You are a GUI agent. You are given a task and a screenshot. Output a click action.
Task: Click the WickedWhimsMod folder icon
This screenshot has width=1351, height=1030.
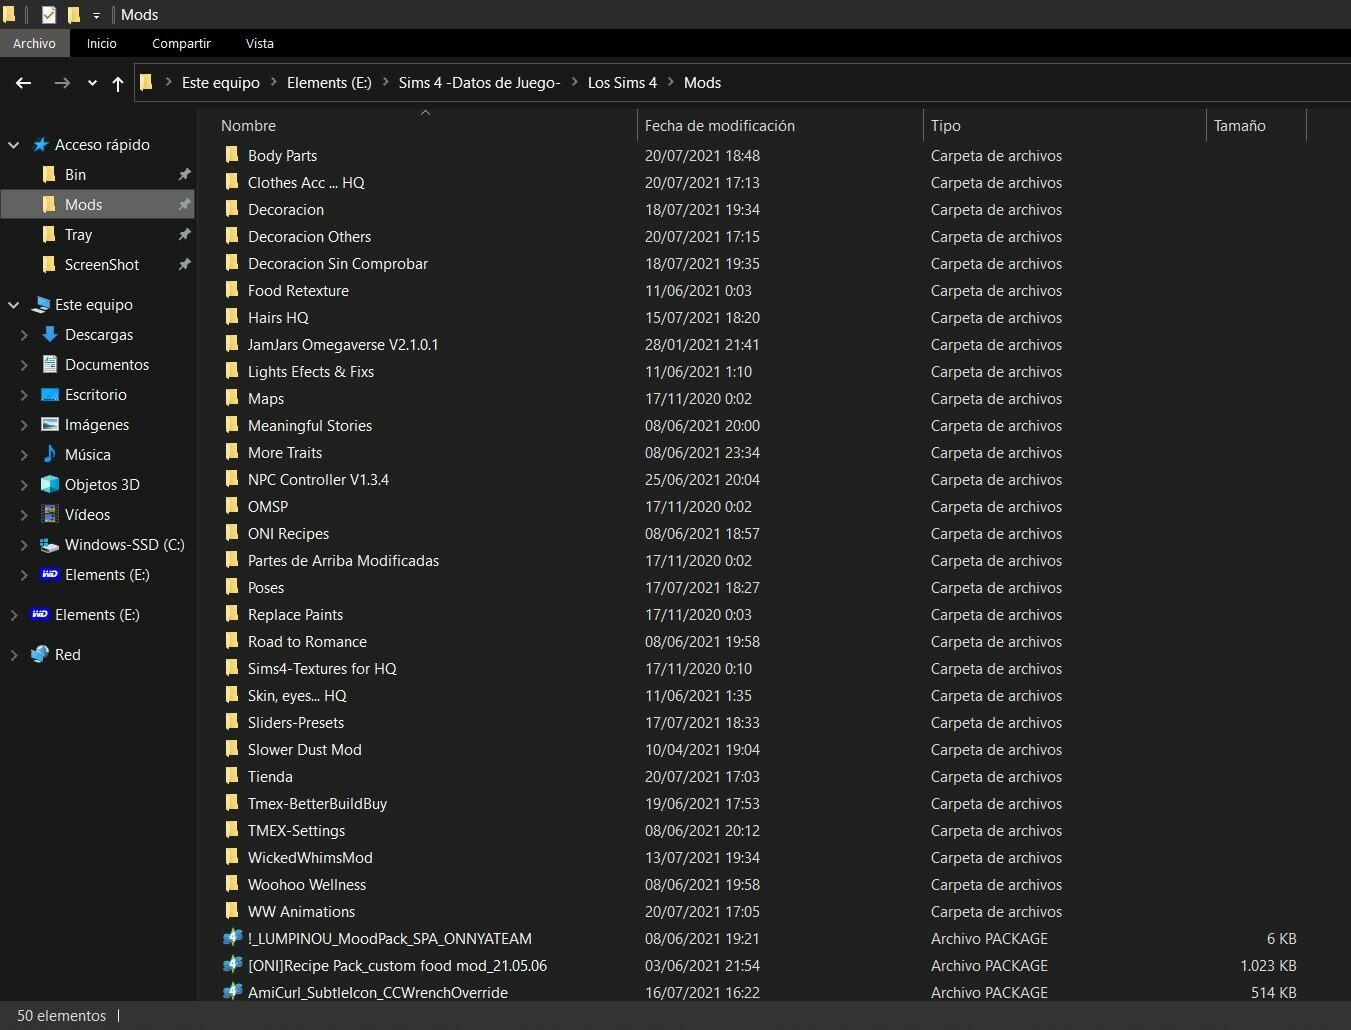point(232,857)
